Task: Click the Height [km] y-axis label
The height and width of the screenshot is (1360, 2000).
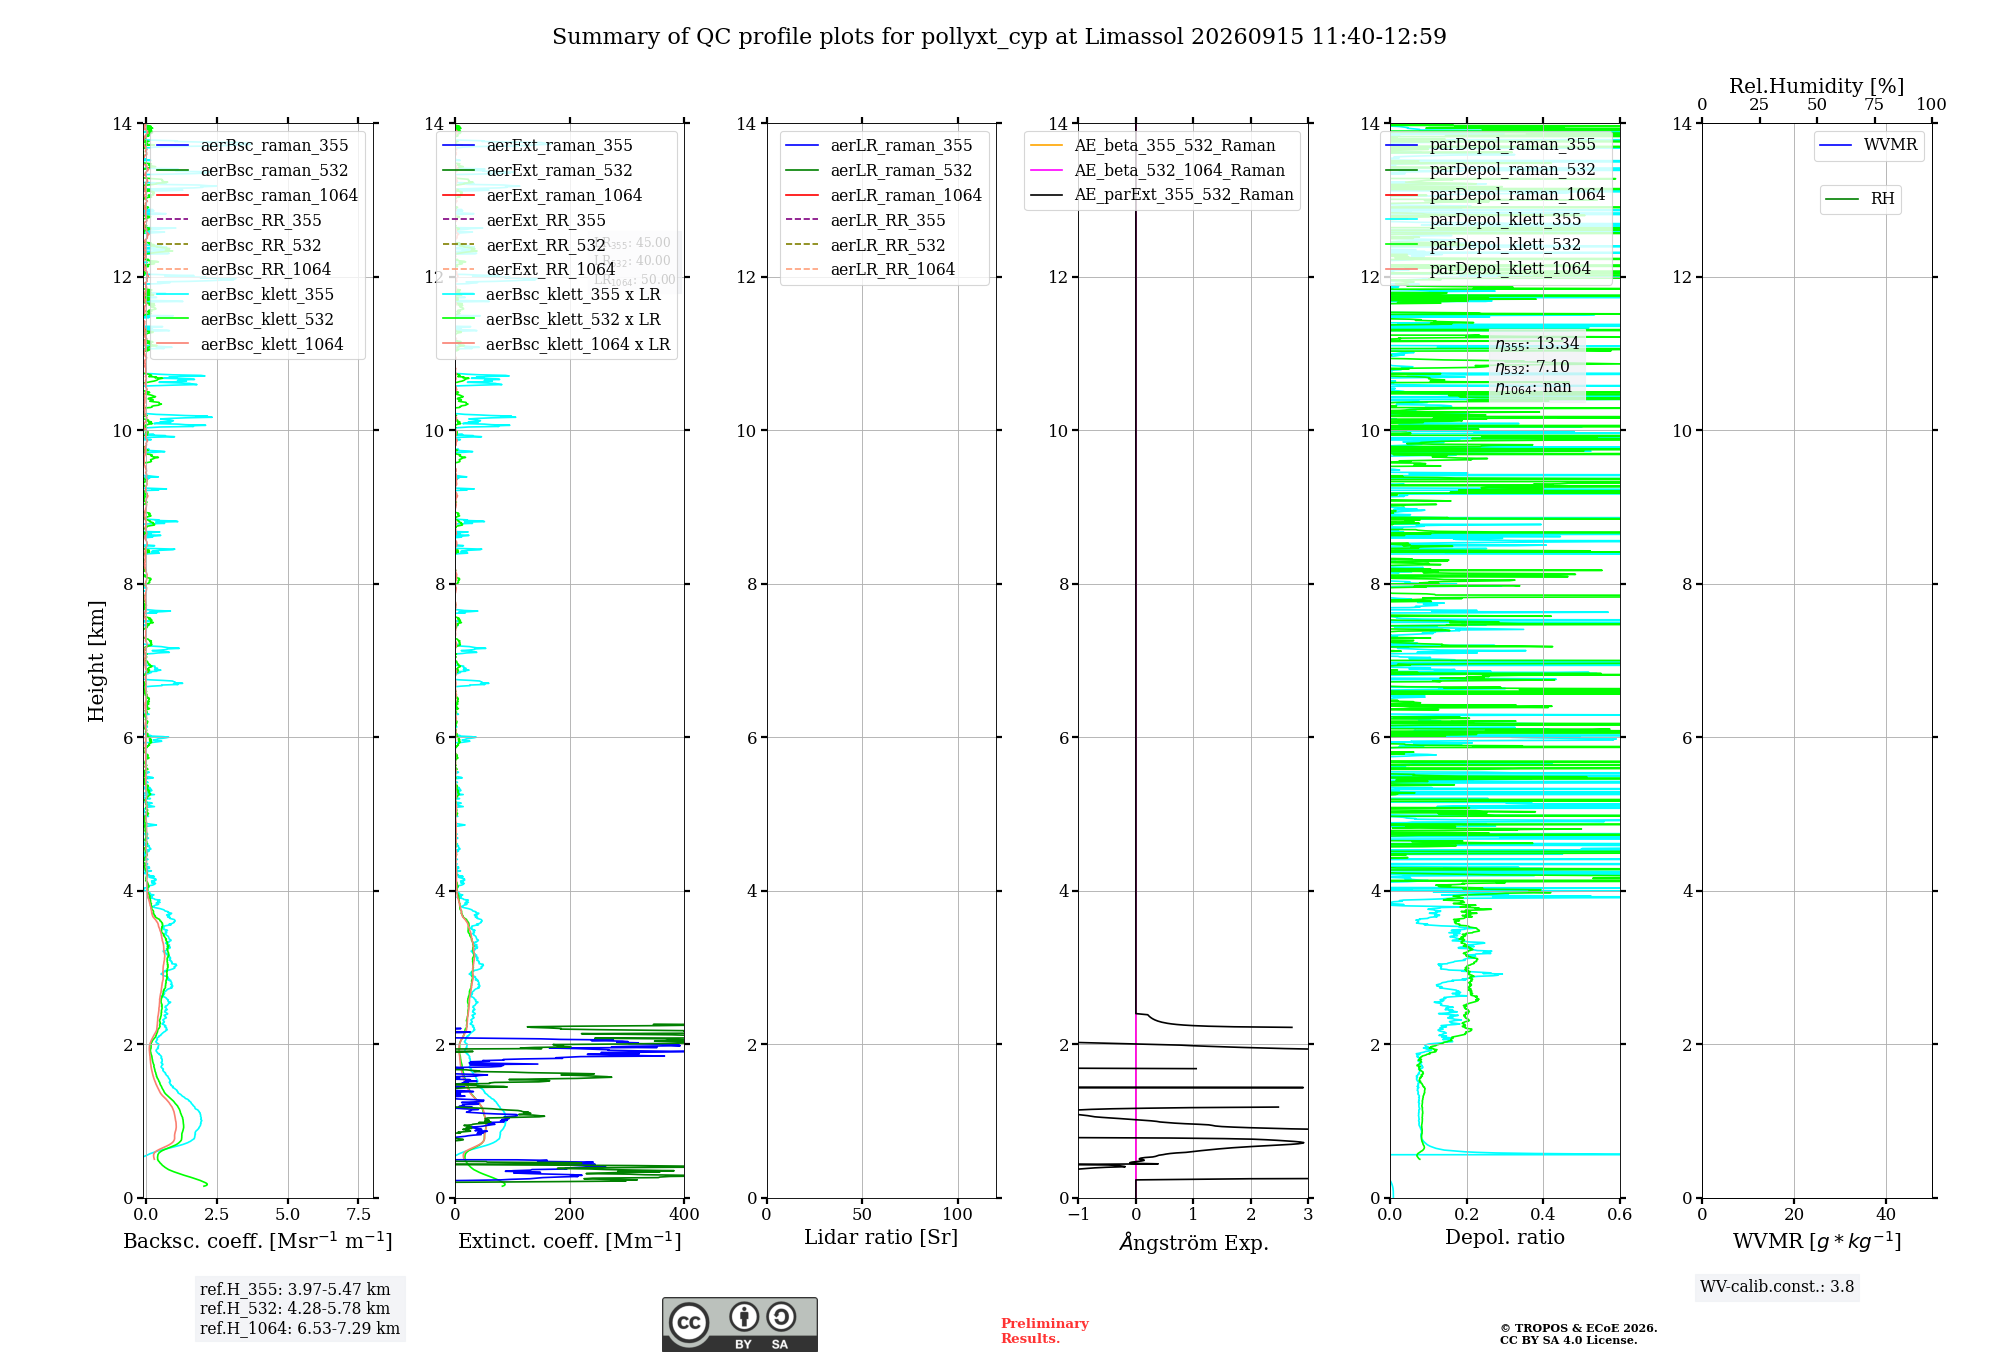Action: click(96, 661)
